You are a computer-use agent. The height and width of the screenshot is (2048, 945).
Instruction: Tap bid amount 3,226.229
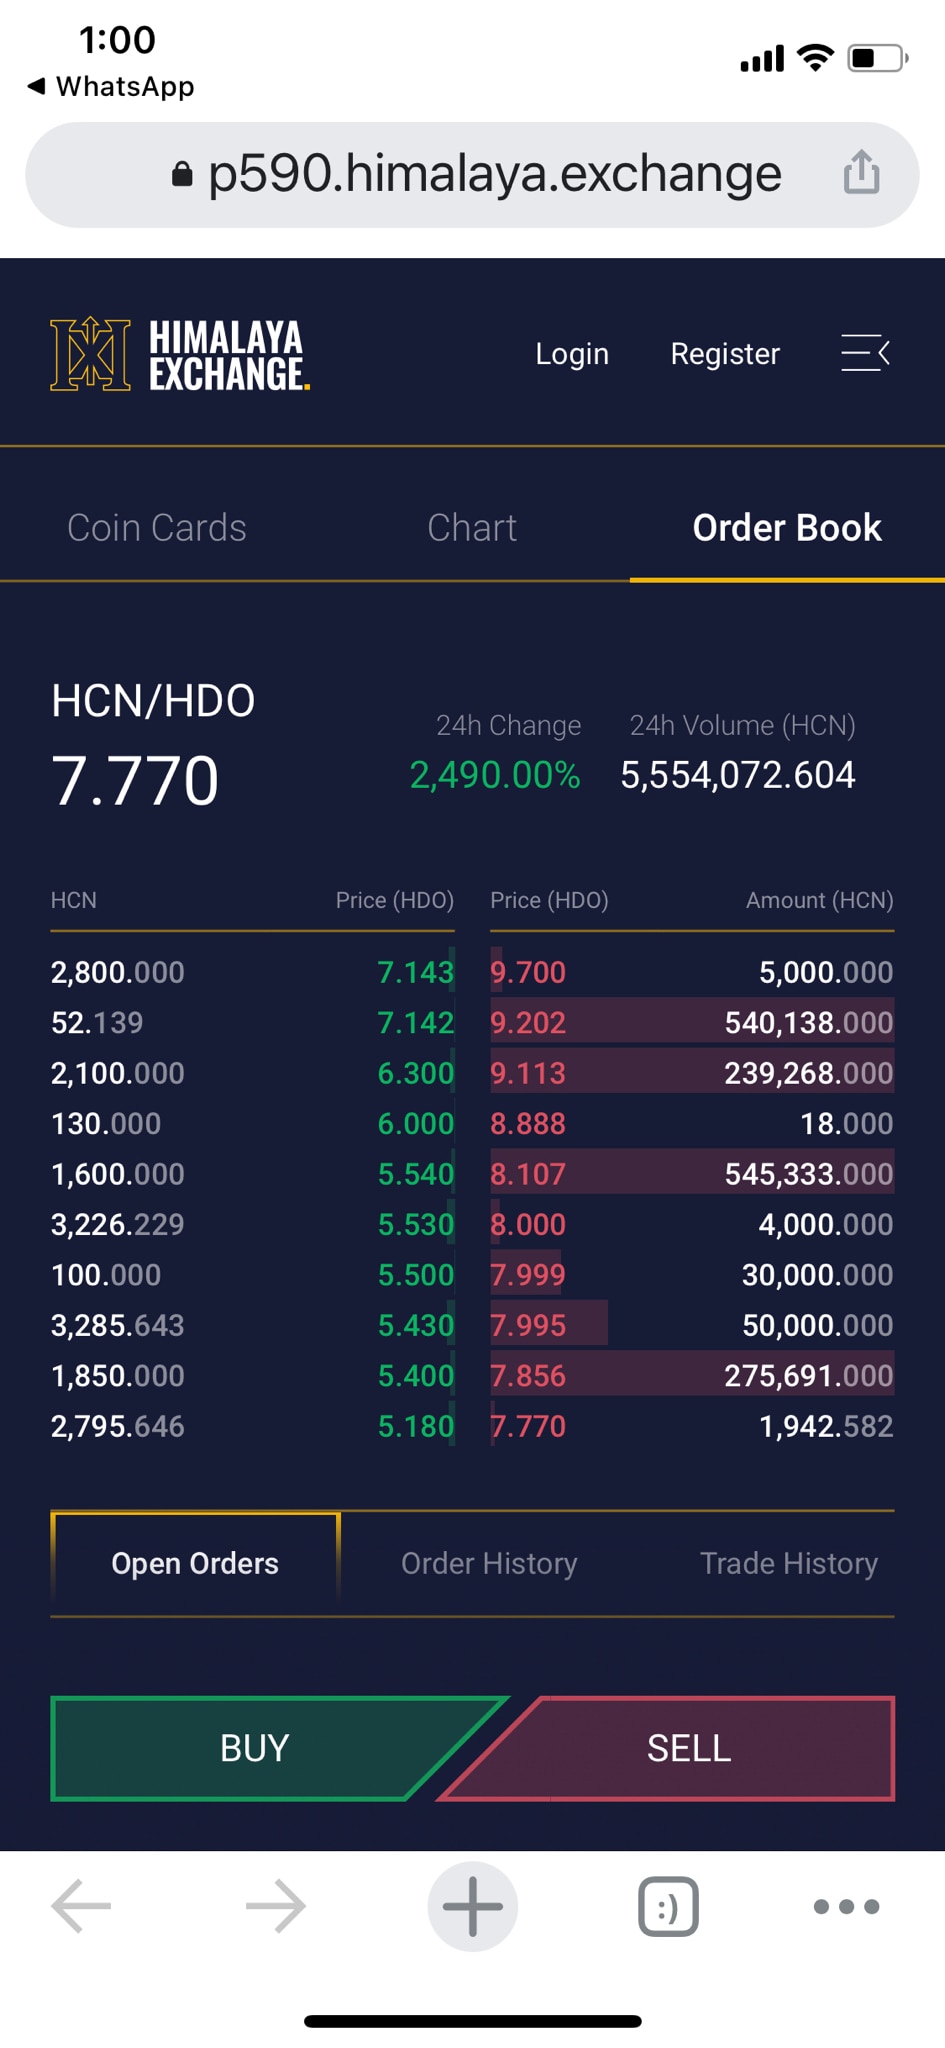tap(118, 1224)
